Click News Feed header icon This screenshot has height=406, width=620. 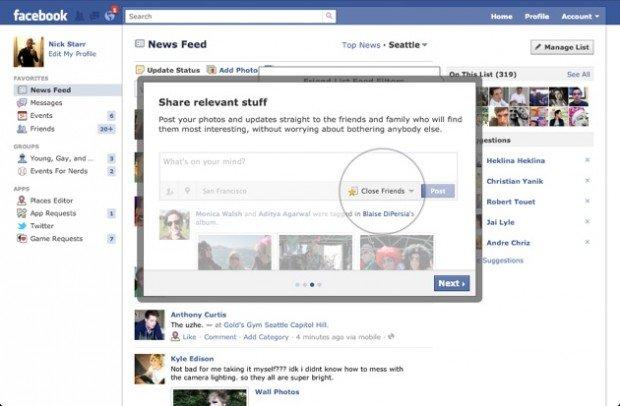tap(139, 43)
